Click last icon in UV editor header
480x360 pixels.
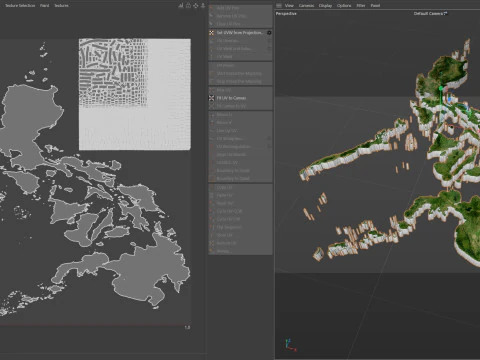tap(203, 5)
